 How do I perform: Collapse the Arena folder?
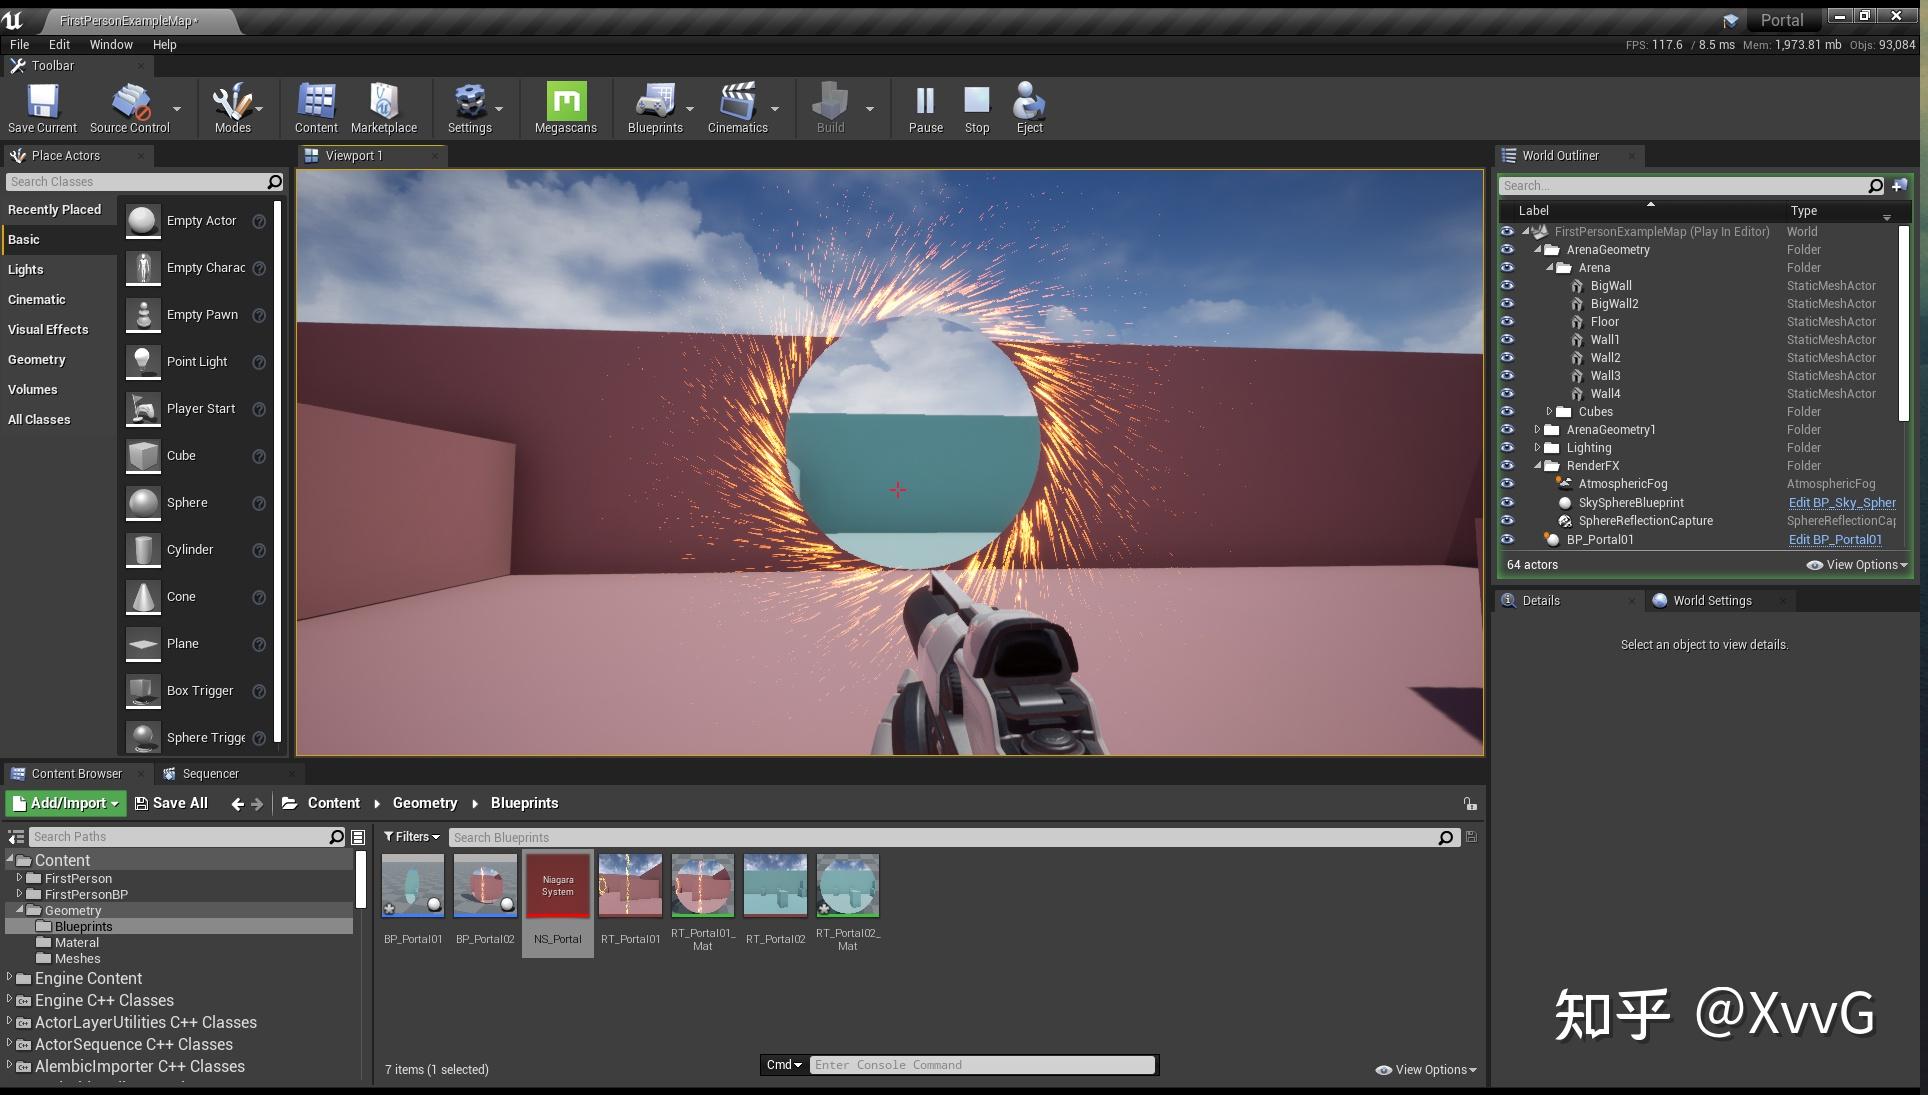click(1549, 267)
